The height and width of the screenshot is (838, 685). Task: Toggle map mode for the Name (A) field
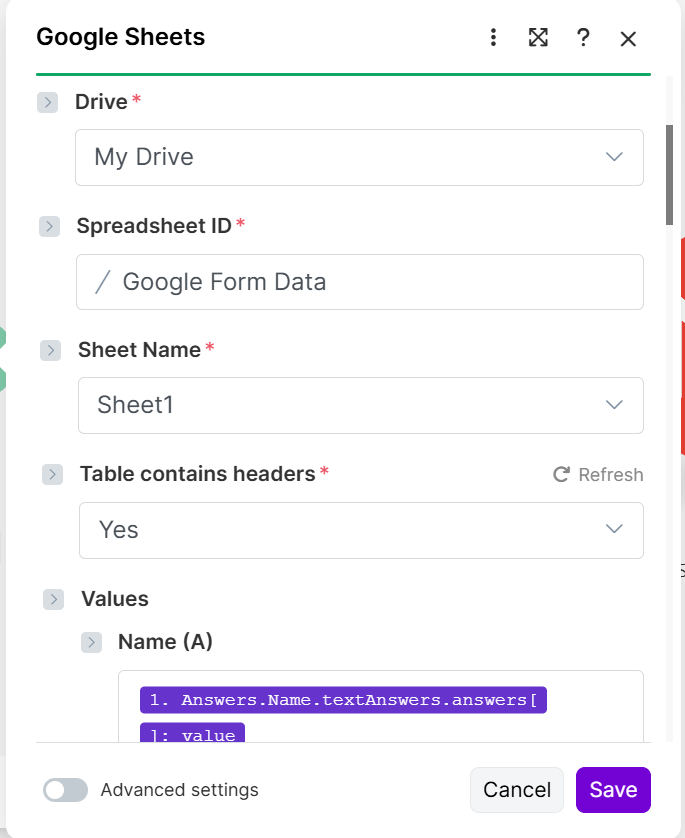pos(91,642)
